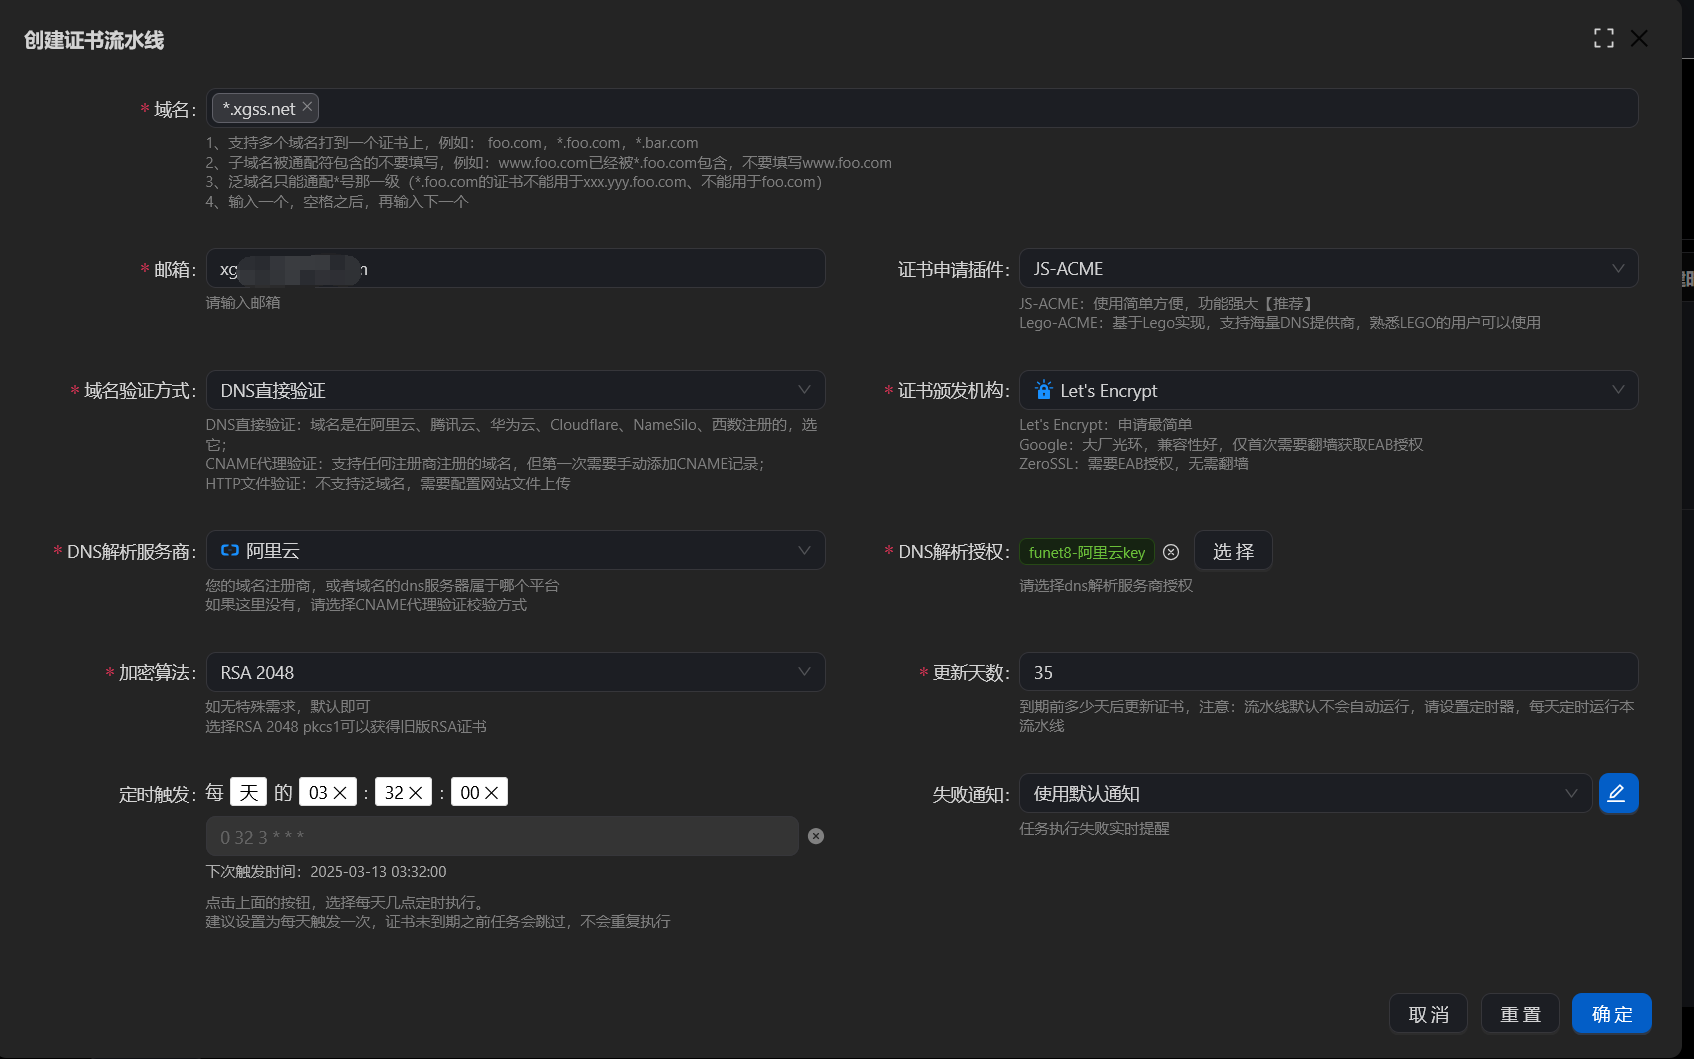Click the 取消 button
The width and height of the screenshot is (1694, 1059).
pos(1428,1014)
